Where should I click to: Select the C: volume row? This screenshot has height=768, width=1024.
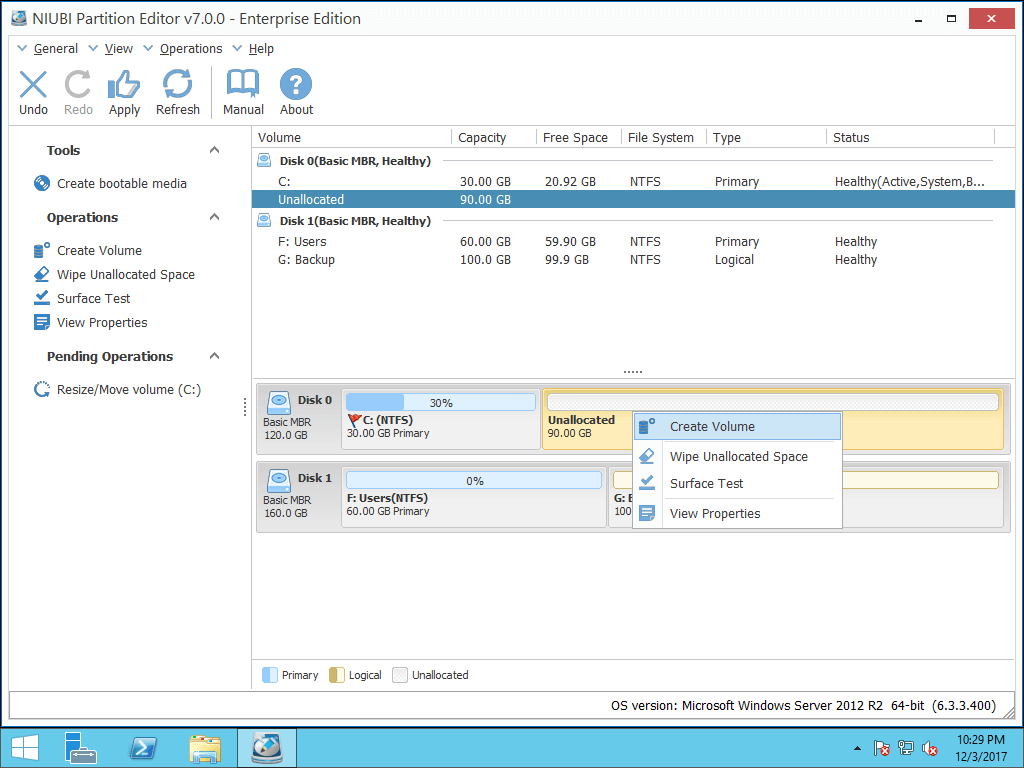633,182
